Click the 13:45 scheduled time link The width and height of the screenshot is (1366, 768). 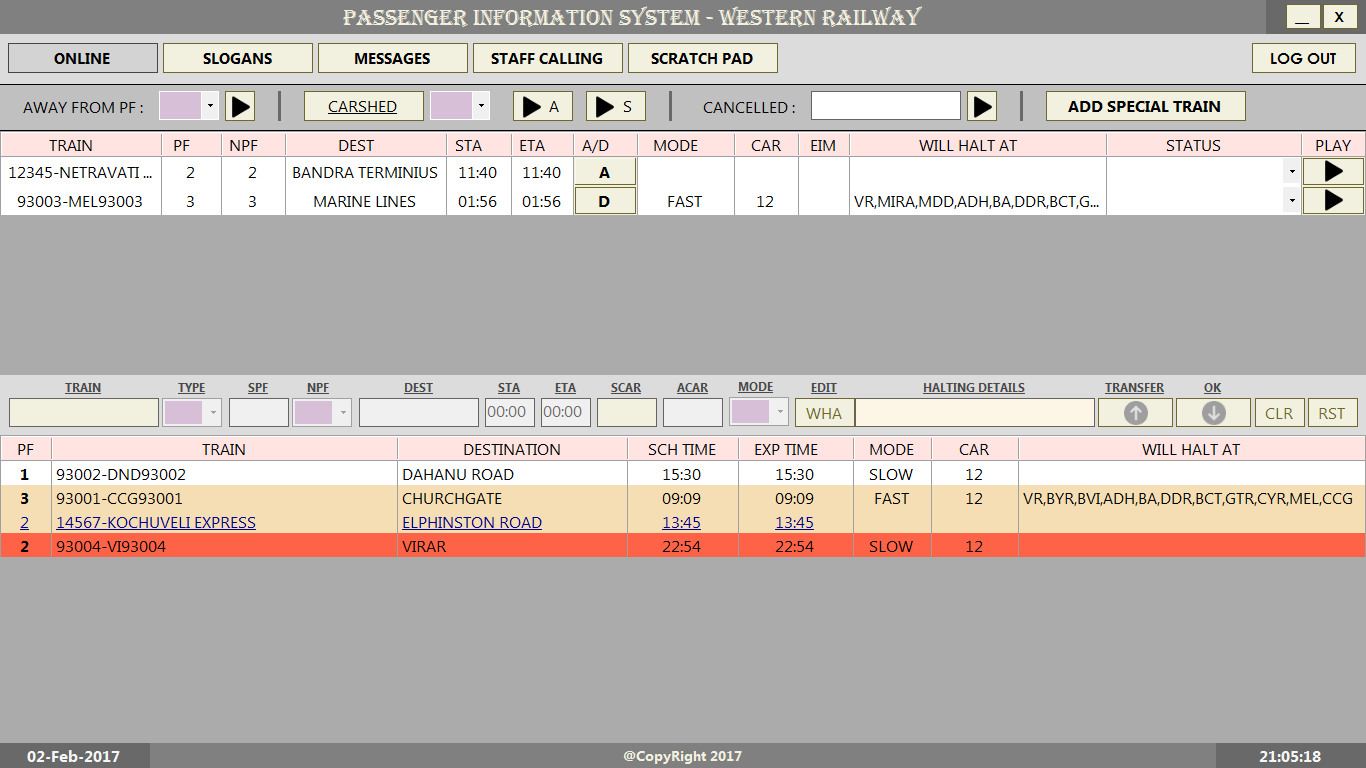[682, 522]
